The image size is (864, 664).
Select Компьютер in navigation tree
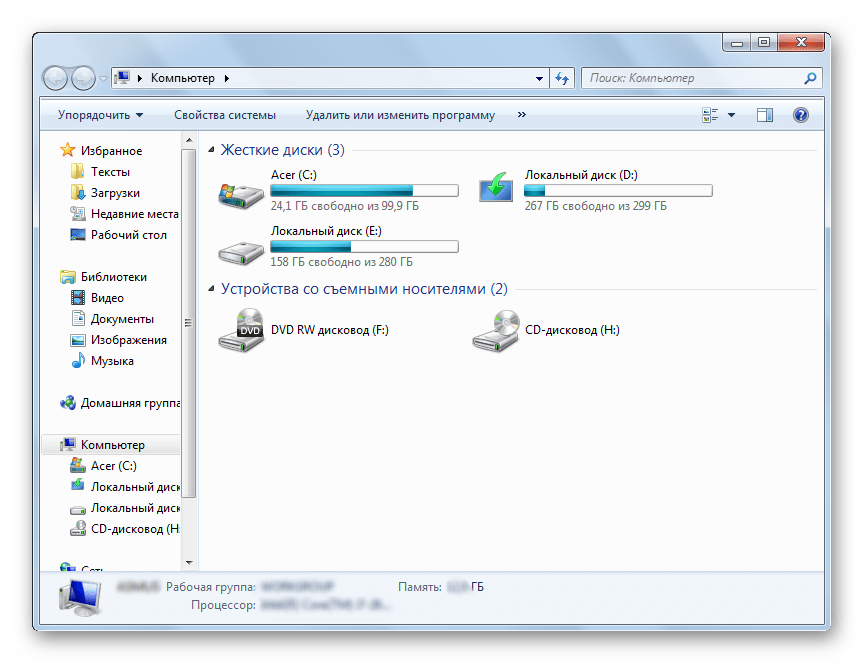(112, 445)
